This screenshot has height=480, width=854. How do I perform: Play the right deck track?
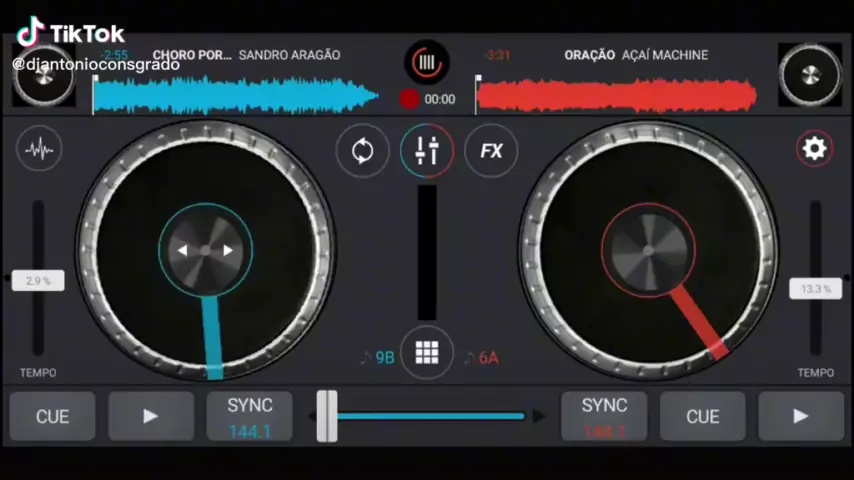[801, 416]
